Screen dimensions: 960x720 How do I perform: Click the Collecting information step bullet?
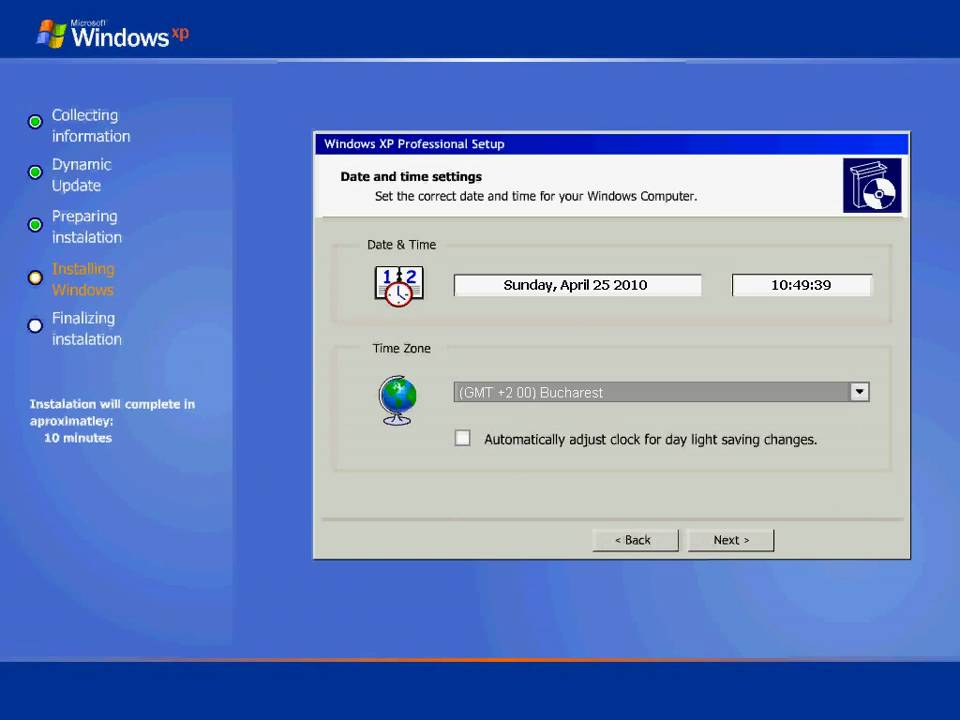tap(36, 121)
